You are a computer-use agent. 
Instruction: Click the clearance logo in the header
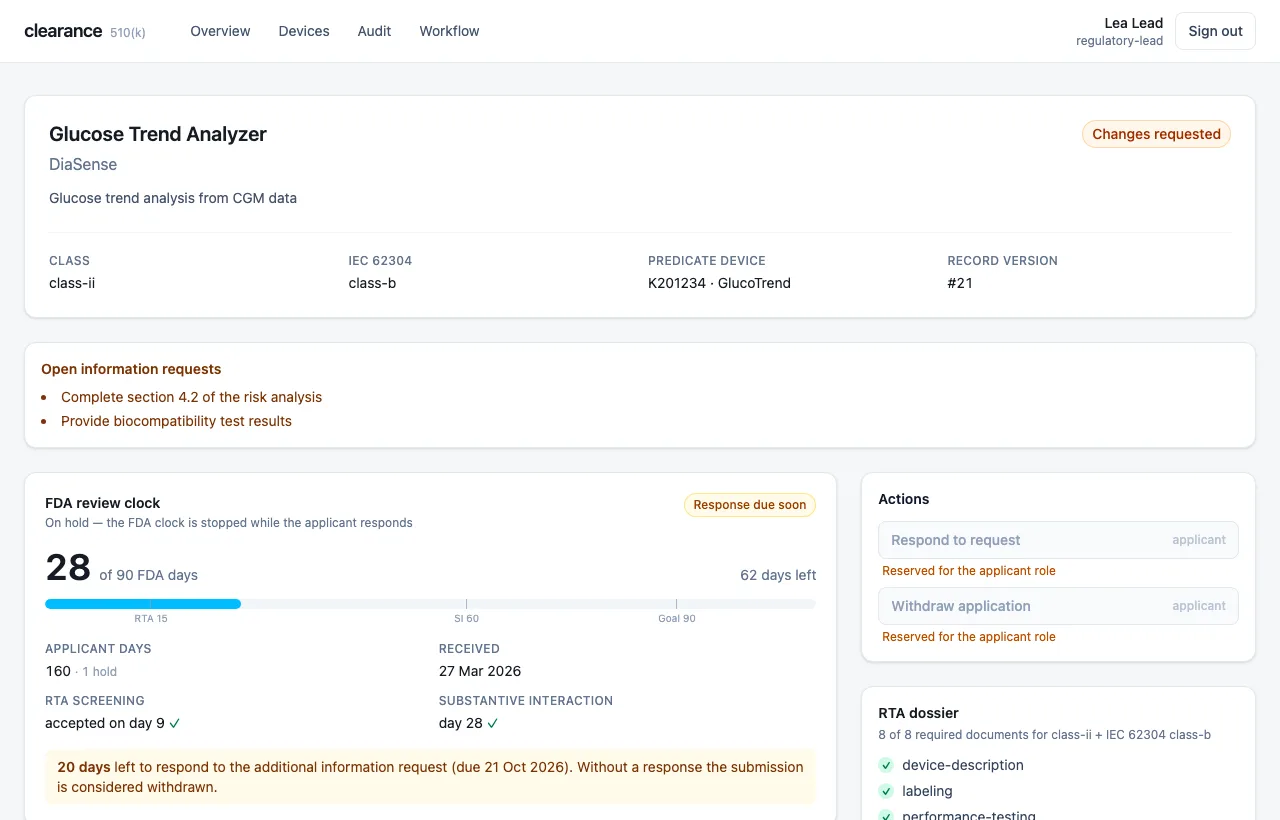63,31
